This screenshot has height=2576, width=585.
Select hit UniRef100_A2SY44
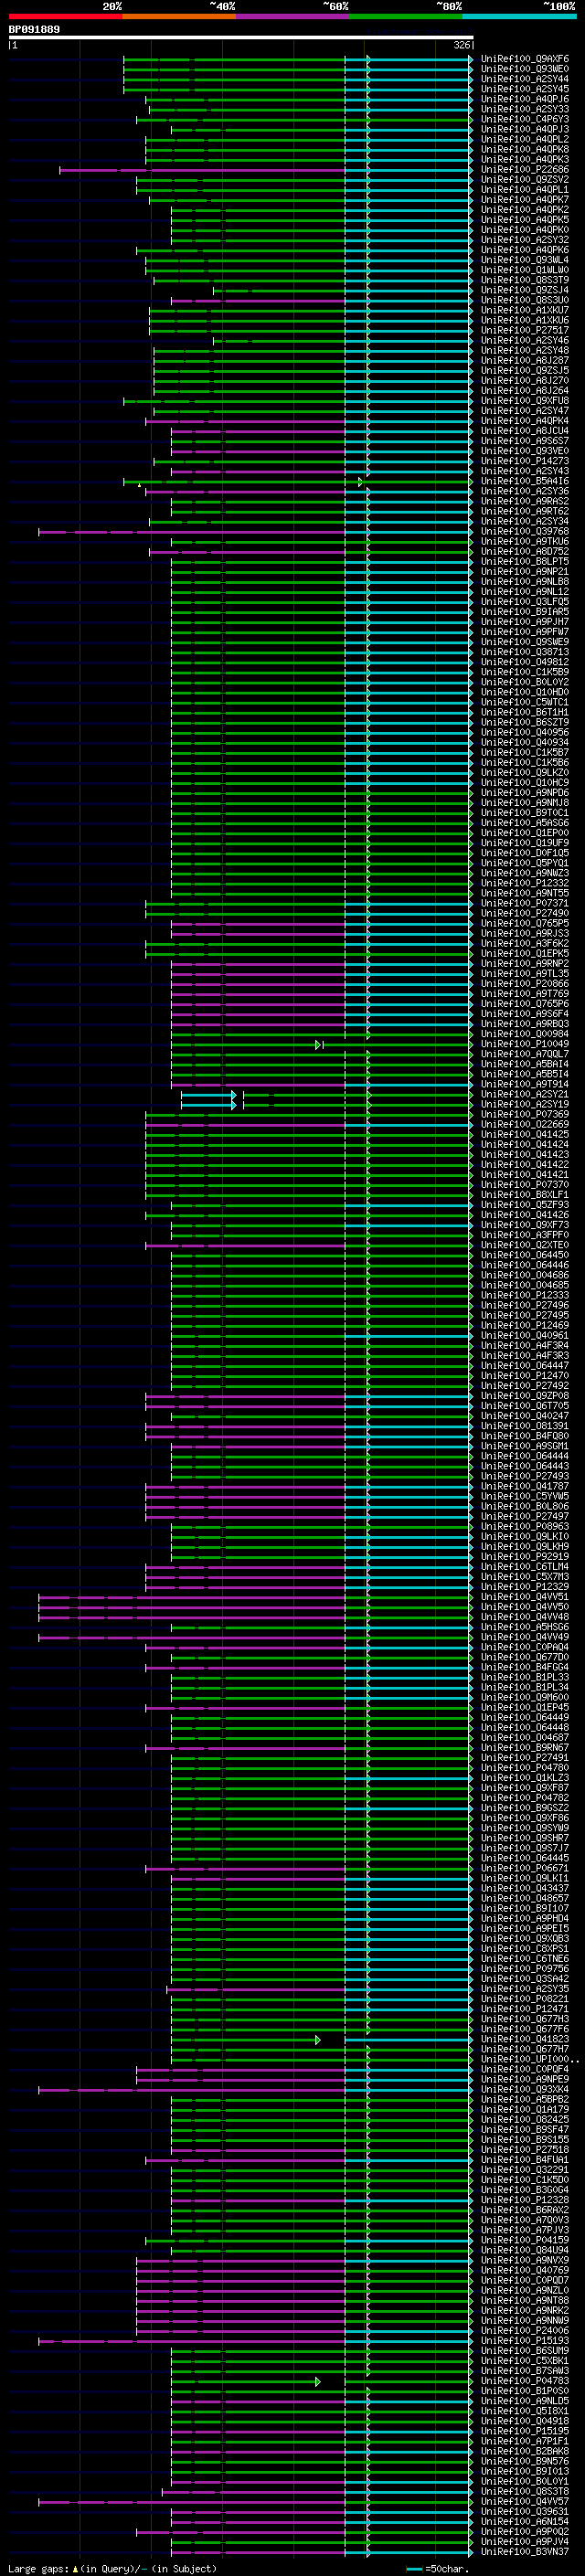[x=525, y=79]
